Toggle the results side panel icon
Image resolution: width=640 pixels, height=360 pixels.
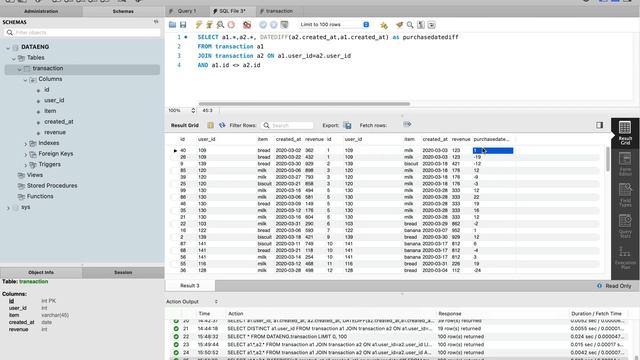[599, 125]
